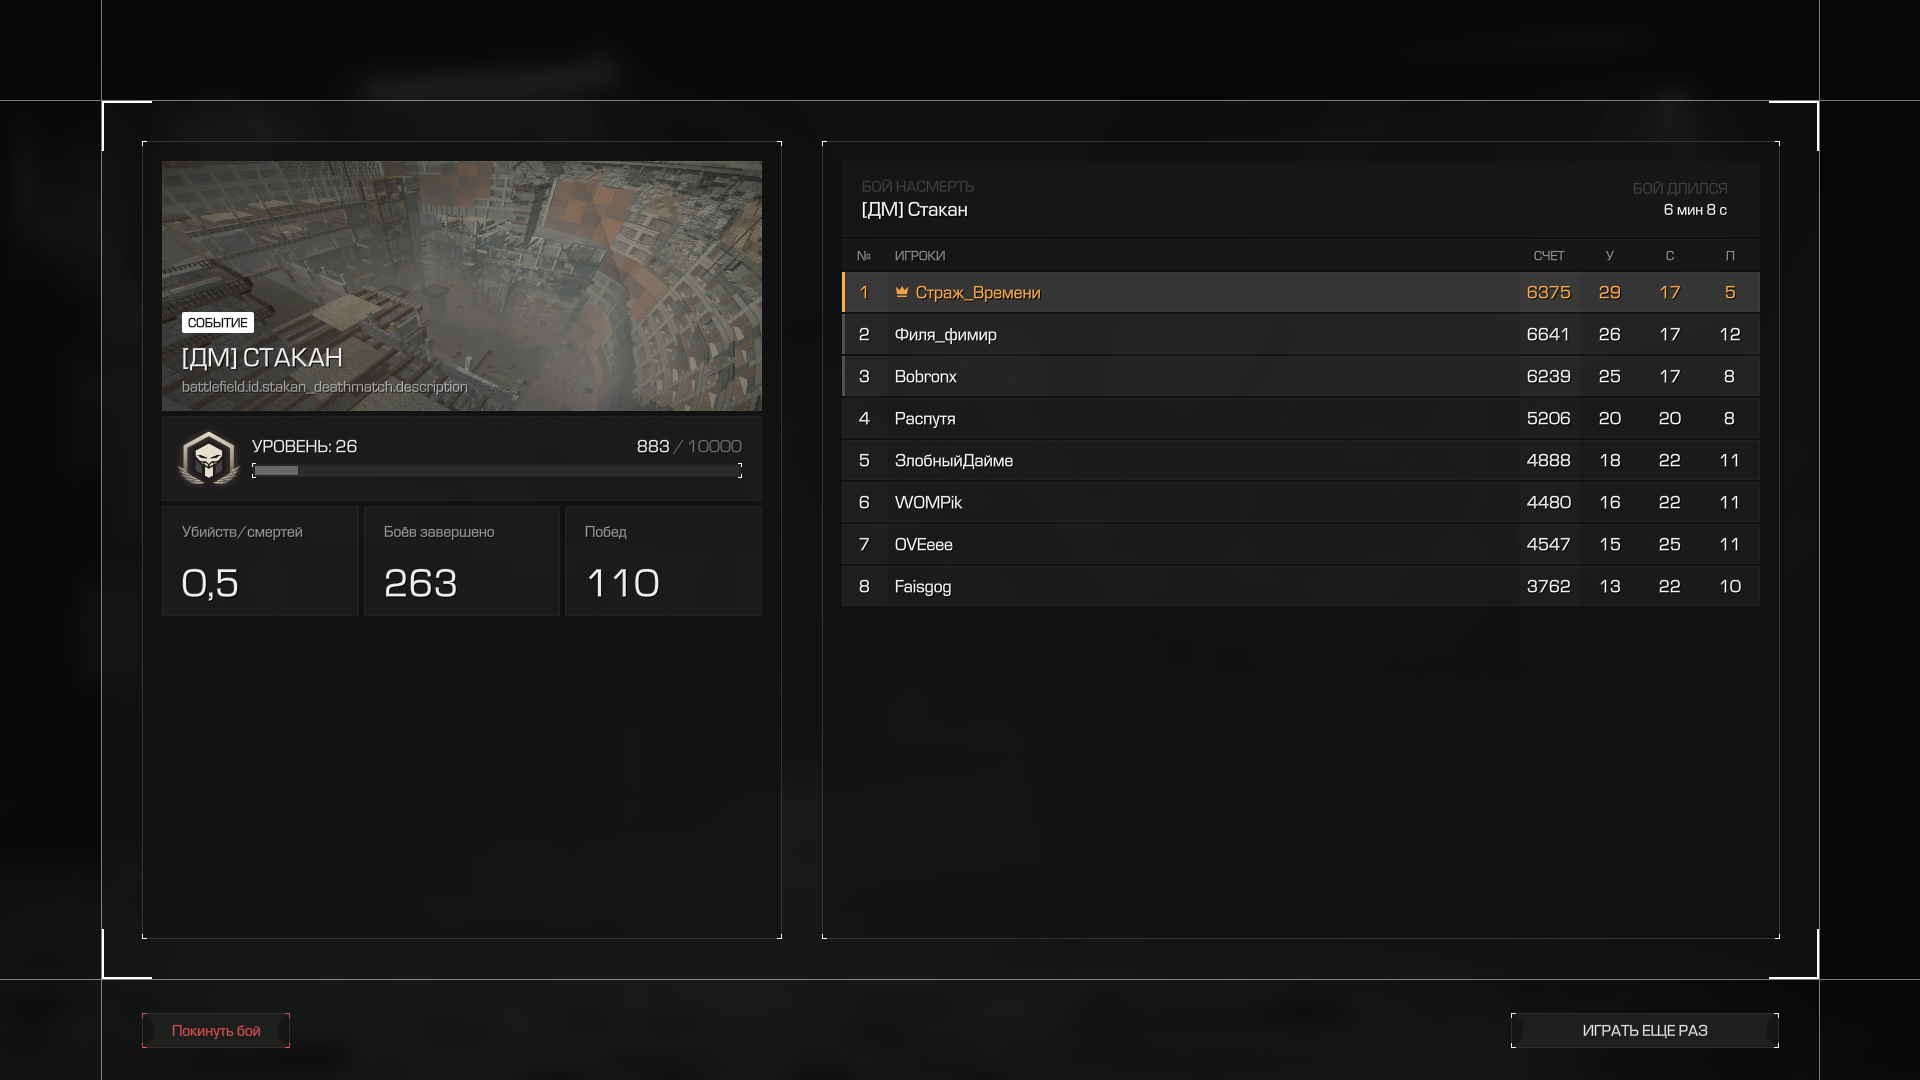Select player row Bobronx
The width and height of the screenshot is (1920, 1080).
[x=1301, y=377]
